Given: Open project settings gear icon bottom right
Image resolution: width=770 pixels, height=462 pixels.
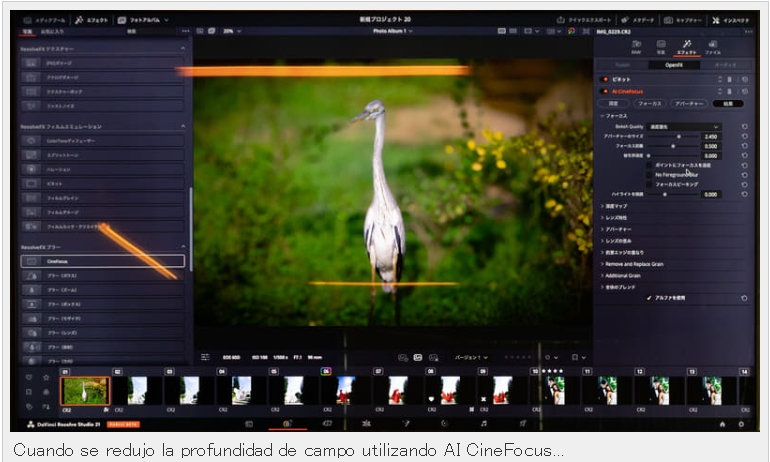Looking at the screenshot, I should (741, 424).
